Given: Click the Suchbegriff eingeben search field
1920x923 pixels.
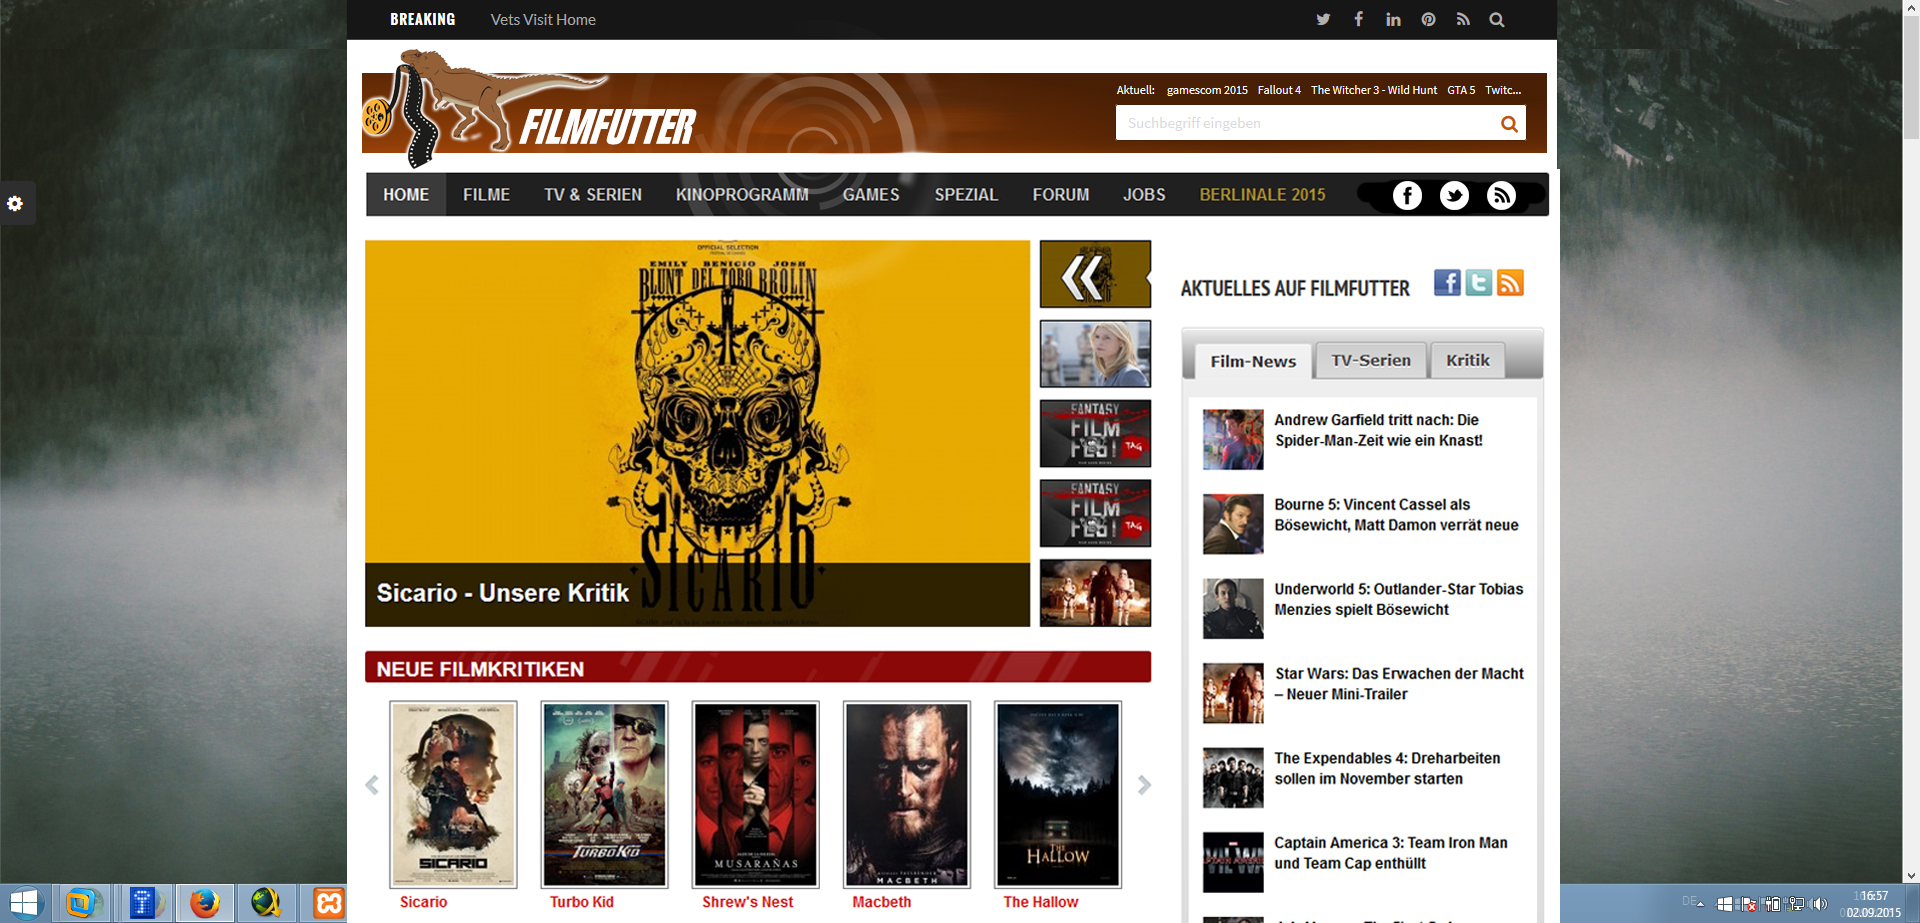Looking at the screenshot, I should click(x=1302, y=124).
